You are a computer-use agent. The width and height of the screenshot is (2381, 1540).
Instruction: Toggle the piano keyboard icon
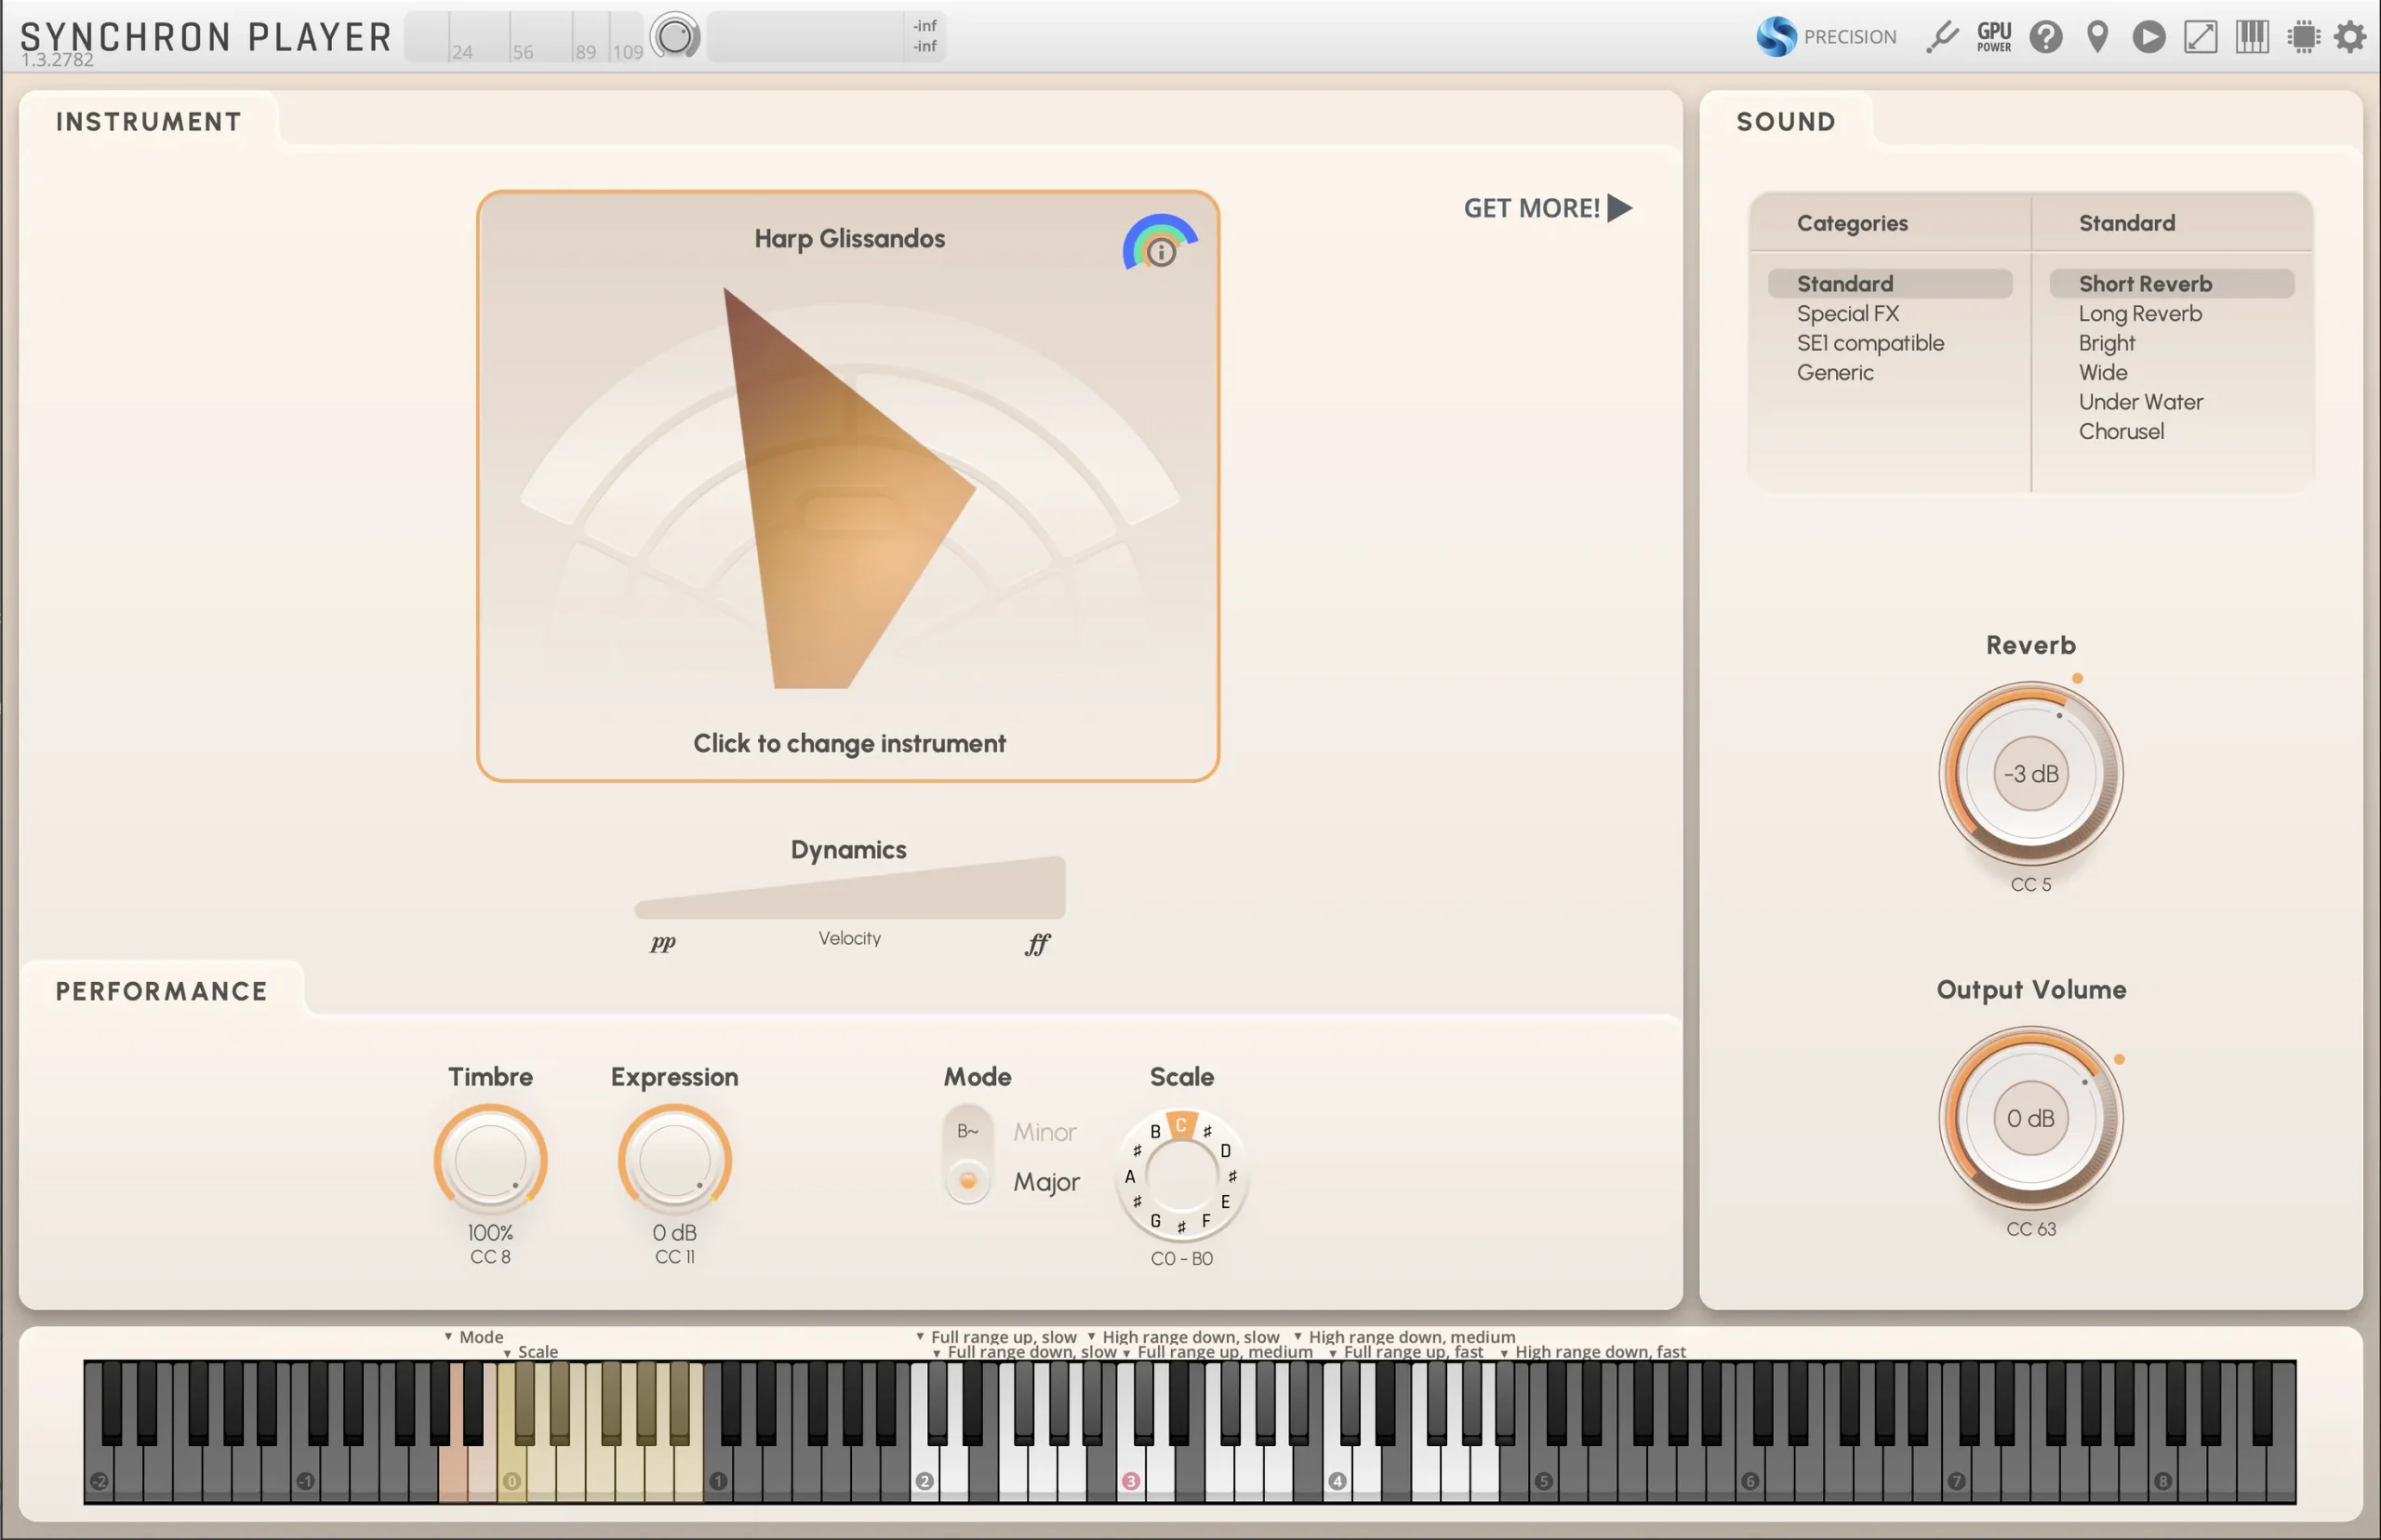(2252, 37)
